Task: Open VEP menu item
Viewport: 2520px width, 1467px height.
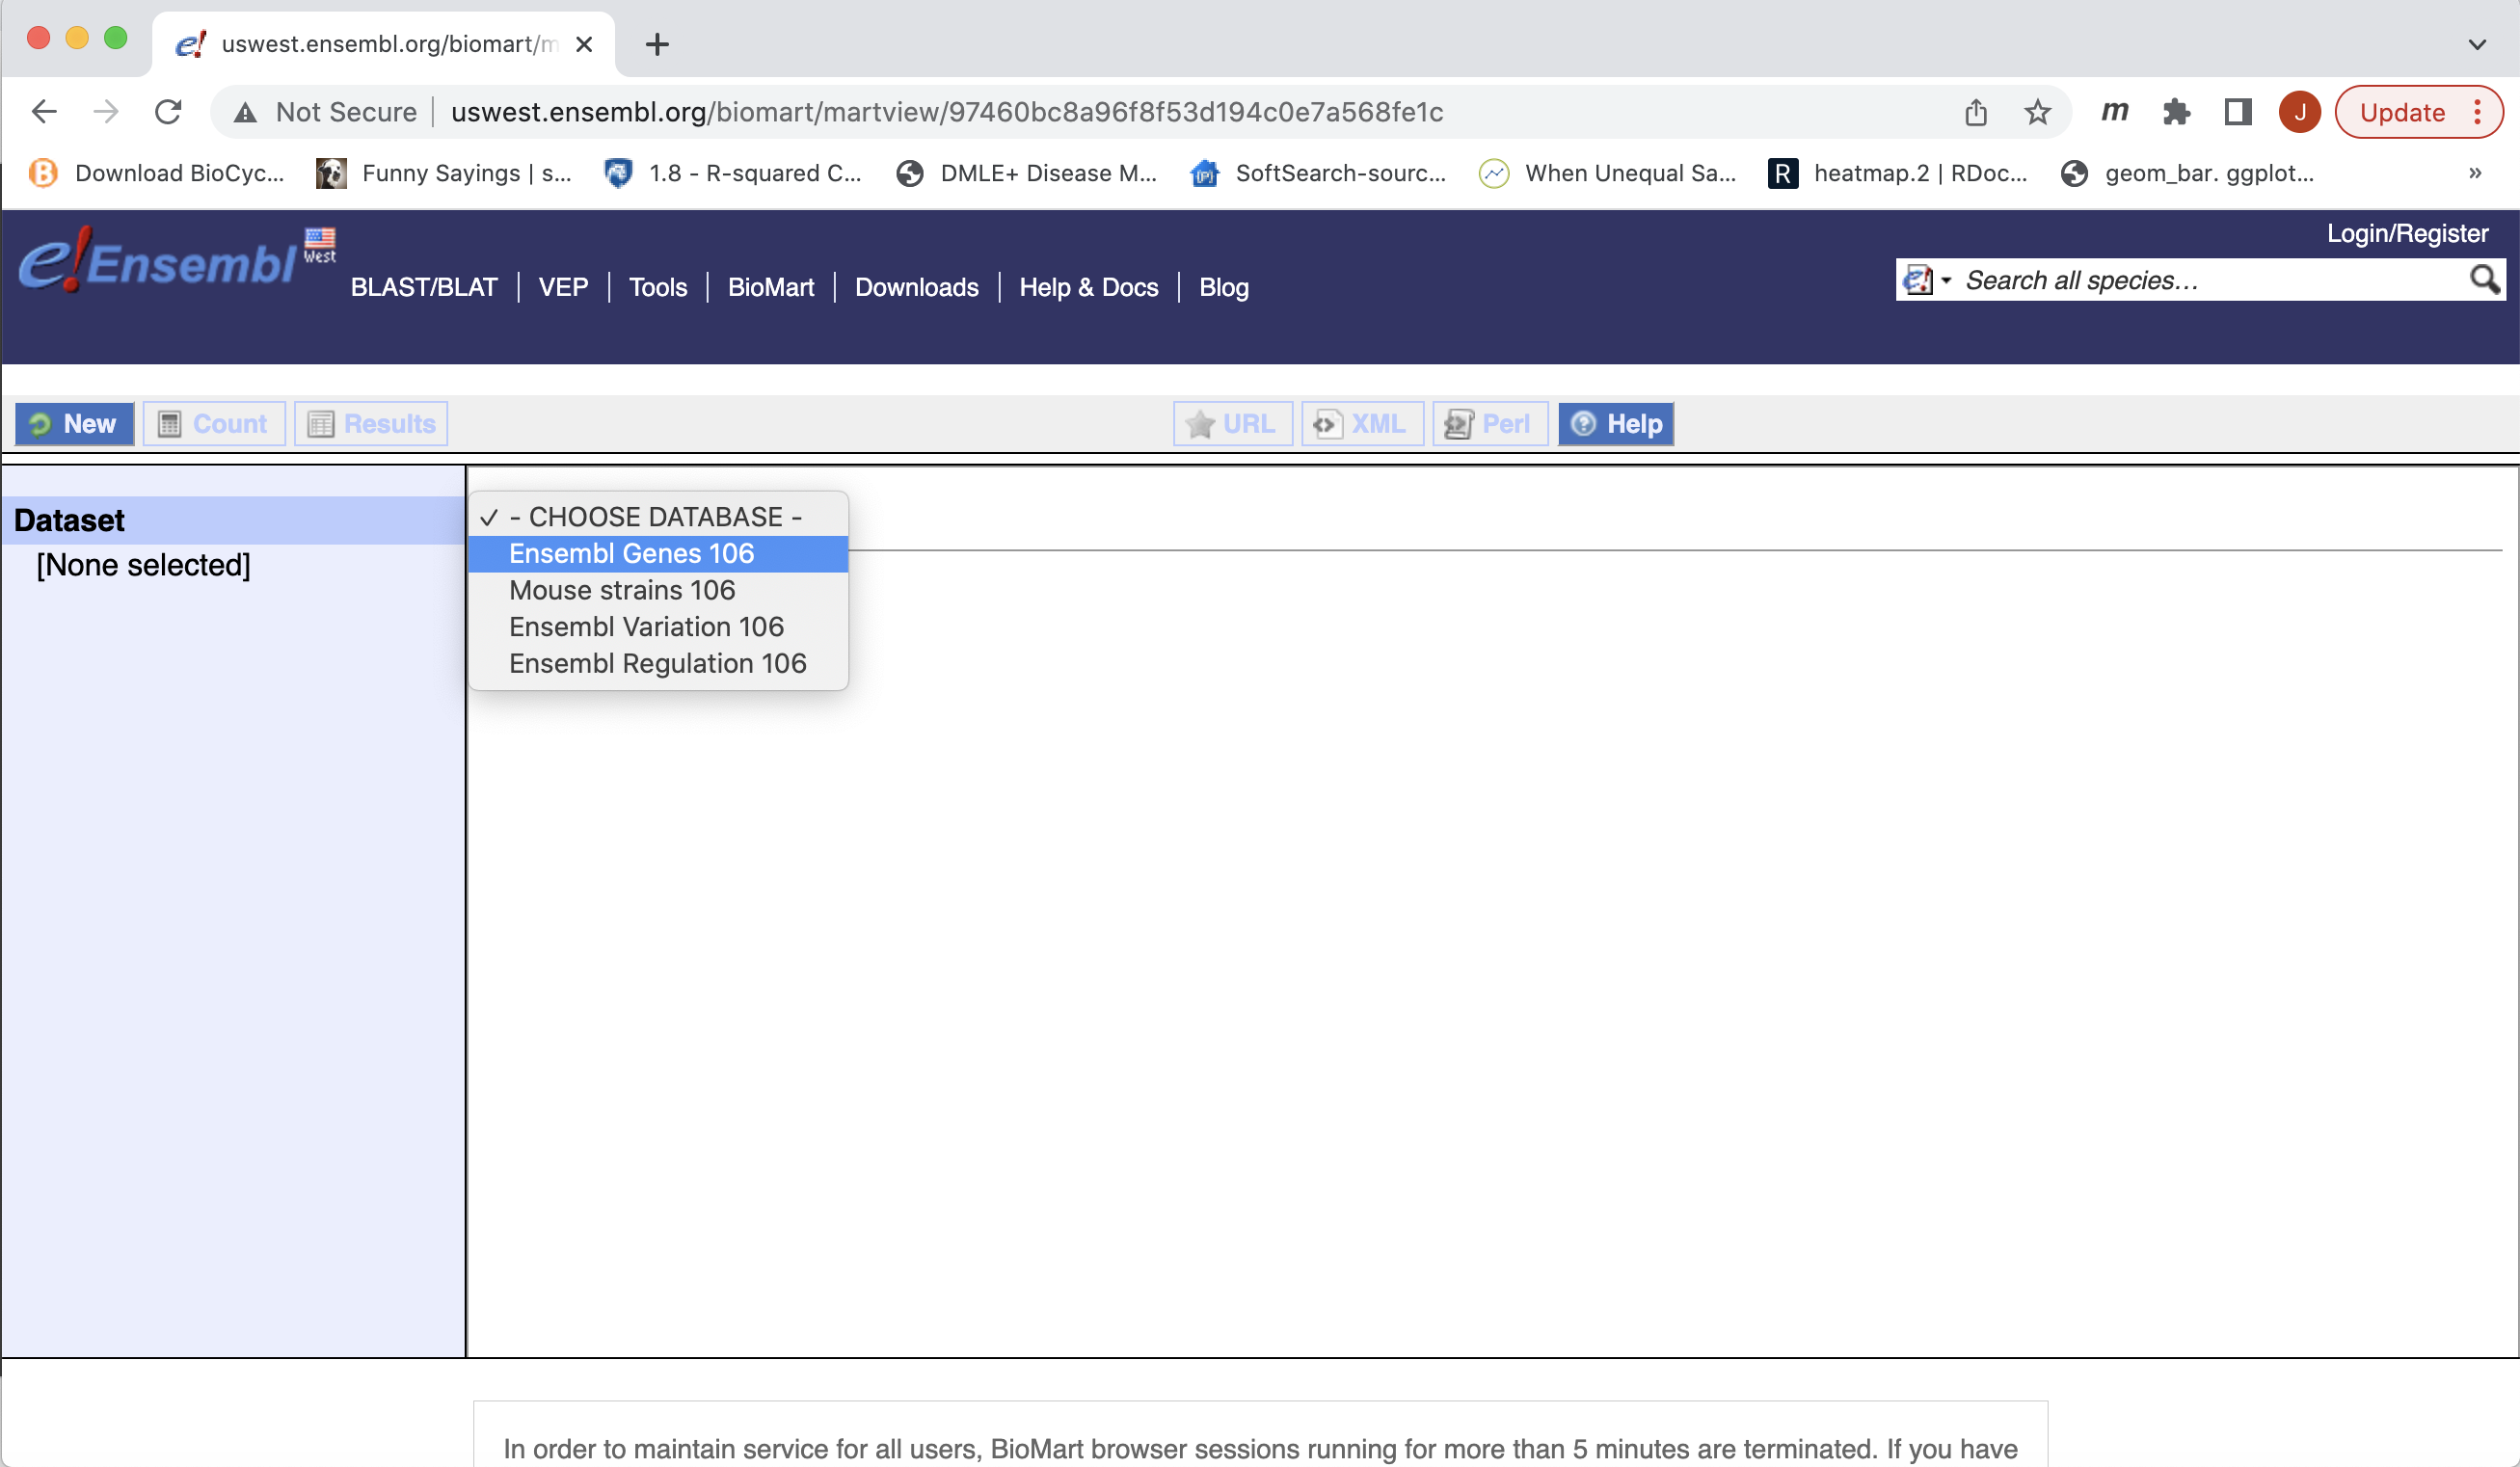Action: [x=563, y=287]
